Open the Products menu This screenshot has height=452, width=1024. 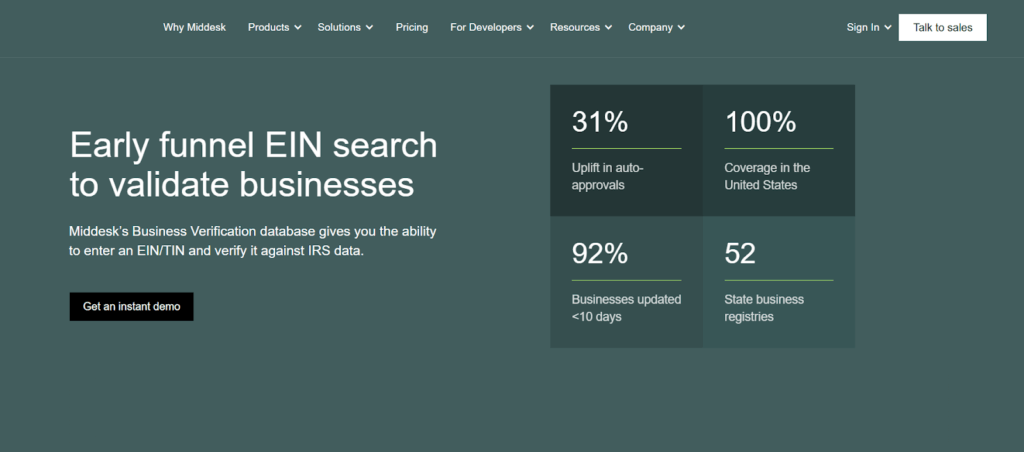268,27
